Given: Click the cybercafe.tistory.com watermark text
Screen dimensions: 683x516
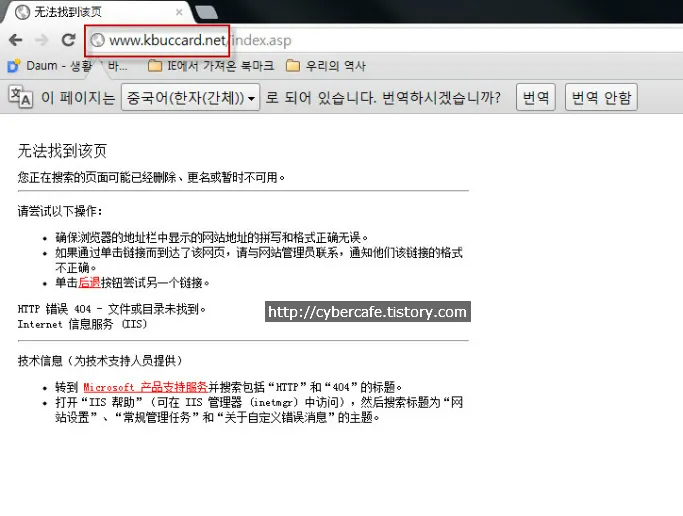Looking at the screenshot, I should tap(367, 312).
